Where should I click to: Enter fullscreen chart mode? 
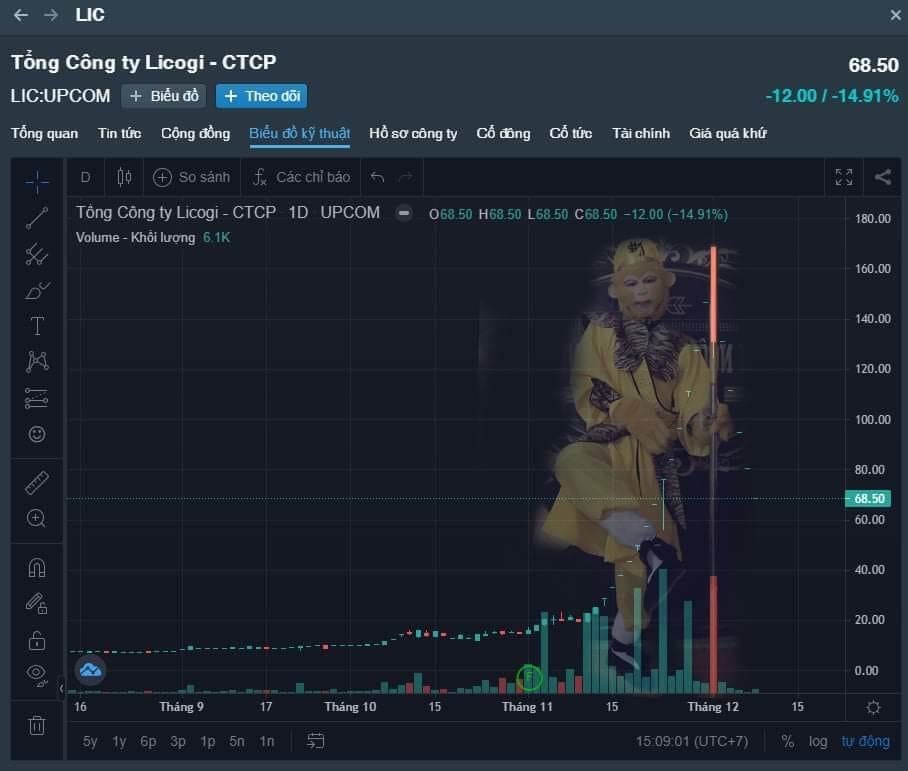(x=844, y=177)
